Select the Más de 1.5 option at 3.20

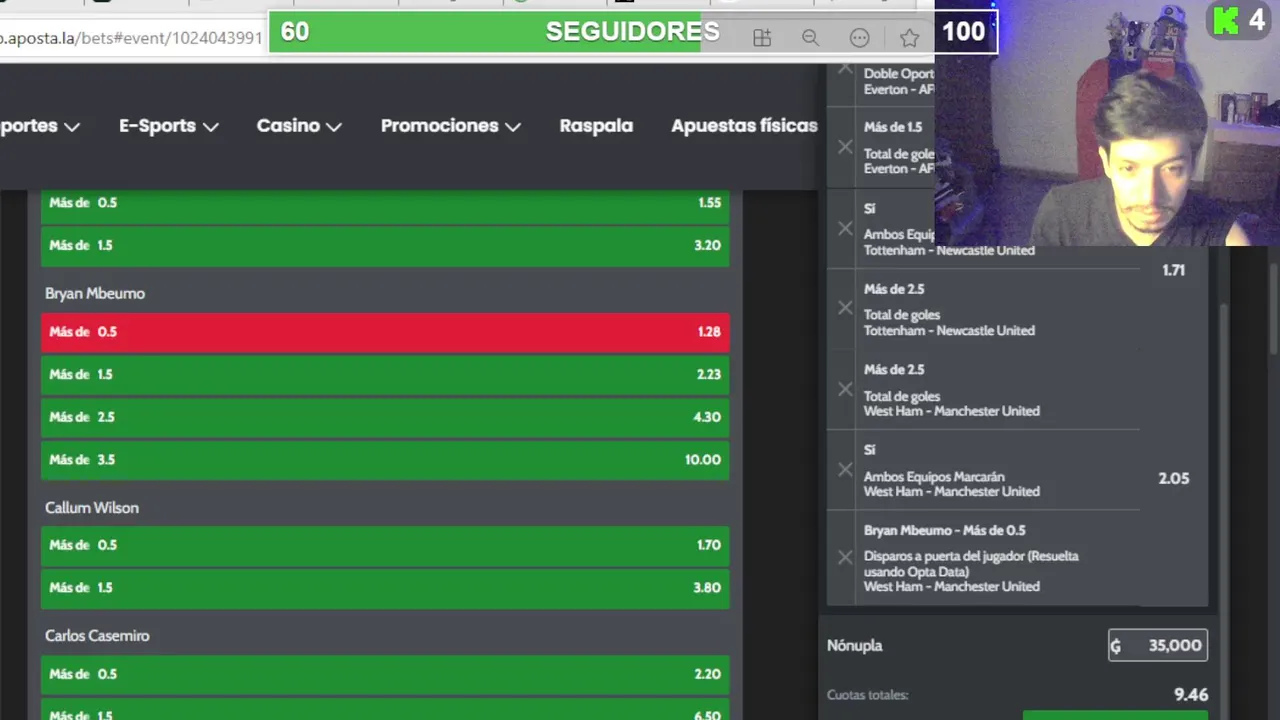tap(385, 246)
